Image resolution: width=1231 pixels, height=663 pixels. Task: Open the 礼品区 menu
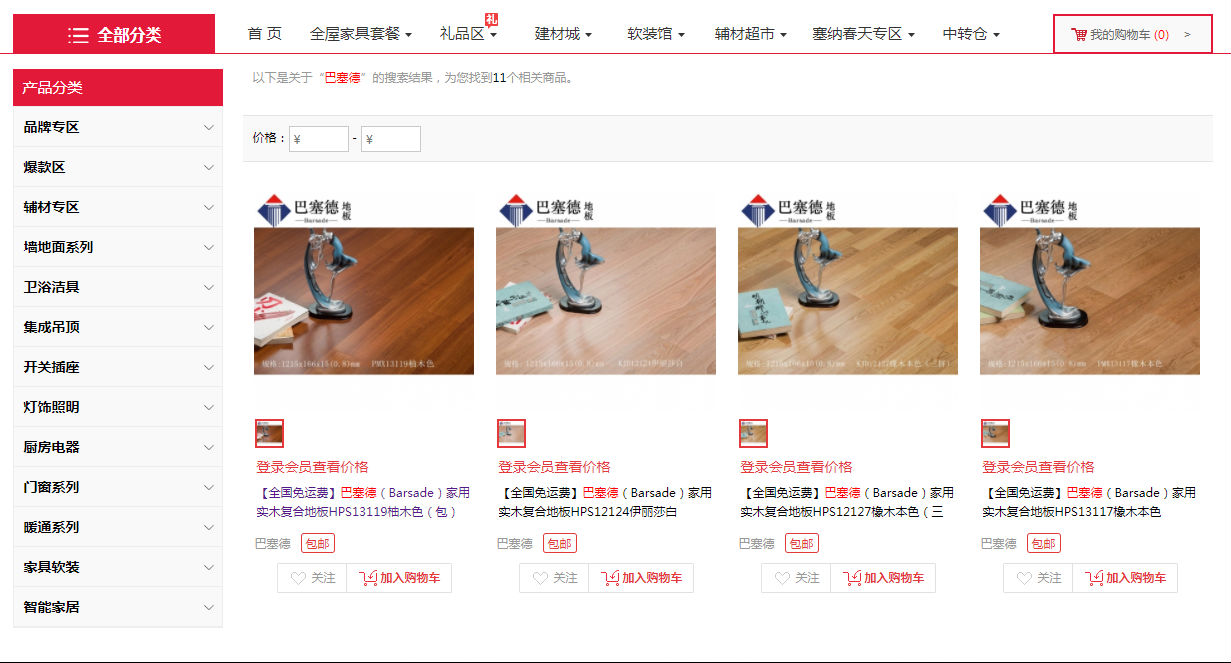pos(468,34)
